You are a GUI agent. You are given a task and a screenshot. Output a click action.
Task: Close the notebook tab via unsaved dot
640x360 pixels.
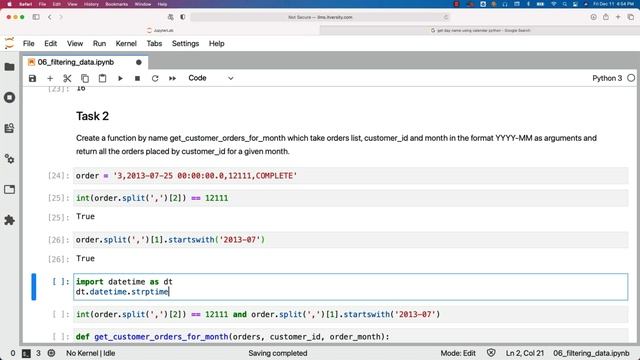139,62
